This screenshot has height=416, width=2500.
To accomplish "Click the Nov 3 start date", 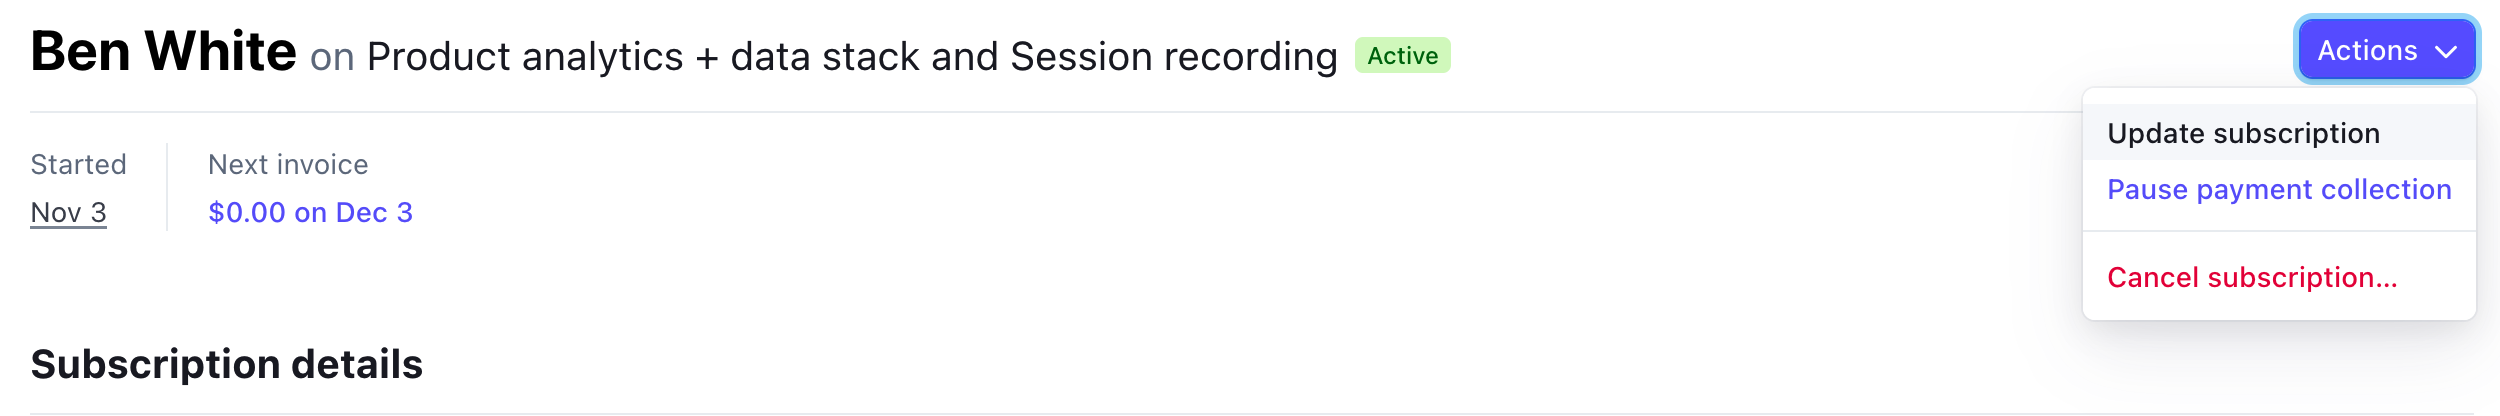I will point(68,212).
